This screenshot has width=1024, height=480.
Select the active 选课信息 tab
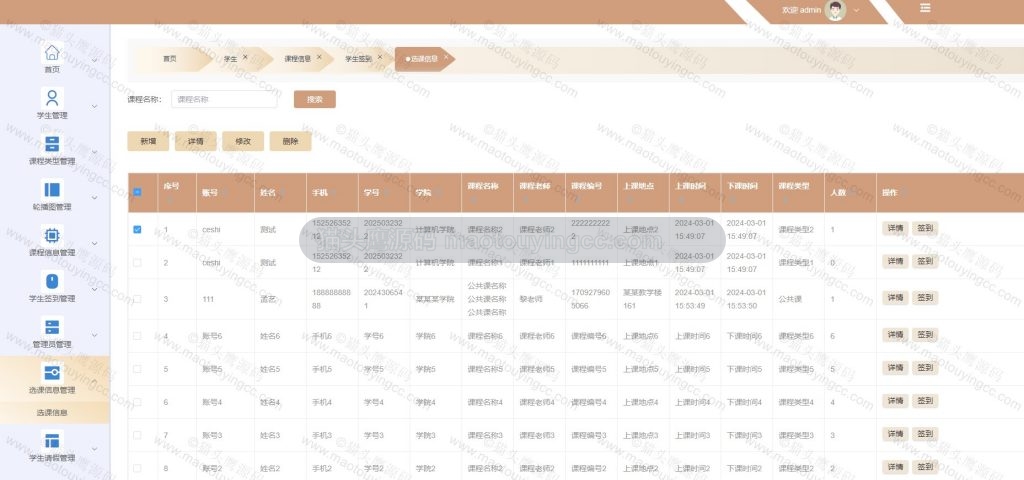pos(422,59)
